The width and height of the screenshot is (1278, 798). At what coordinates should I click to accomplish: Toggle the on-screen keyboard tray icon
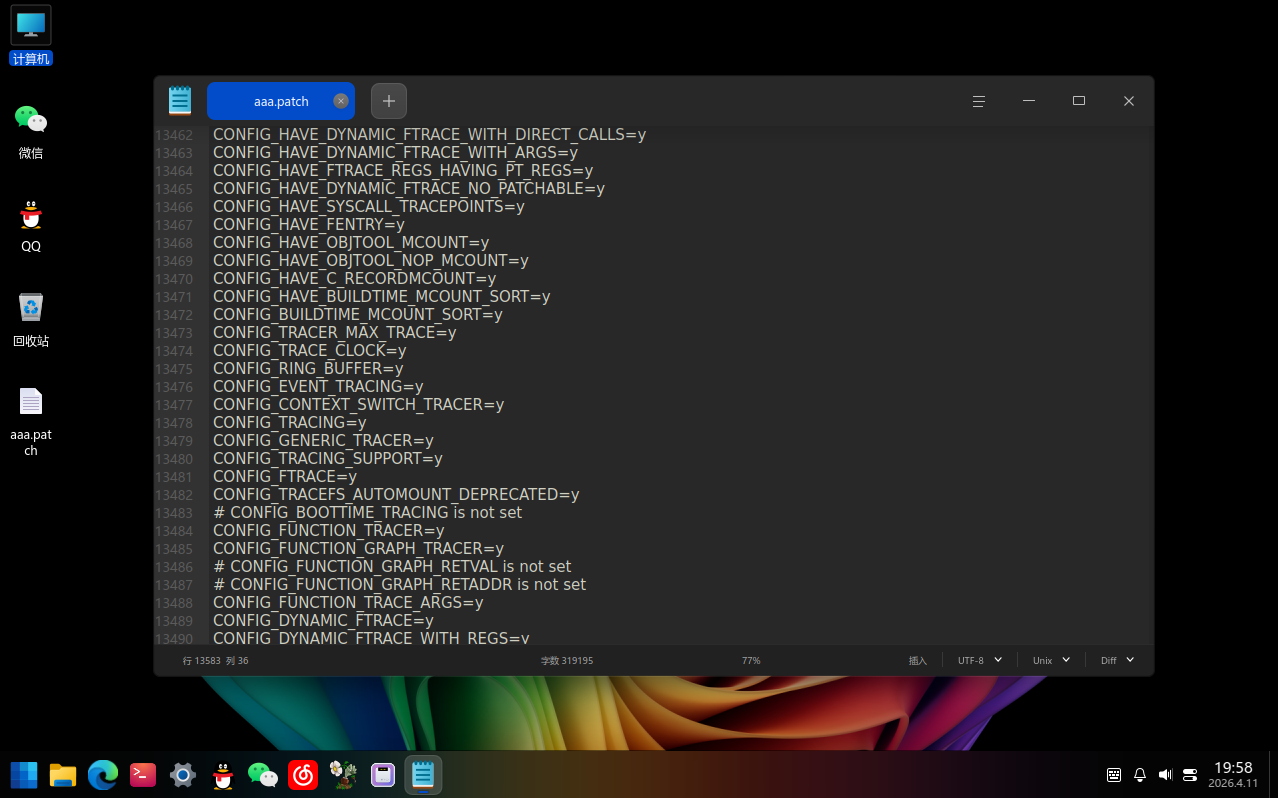pos(1114,774)
